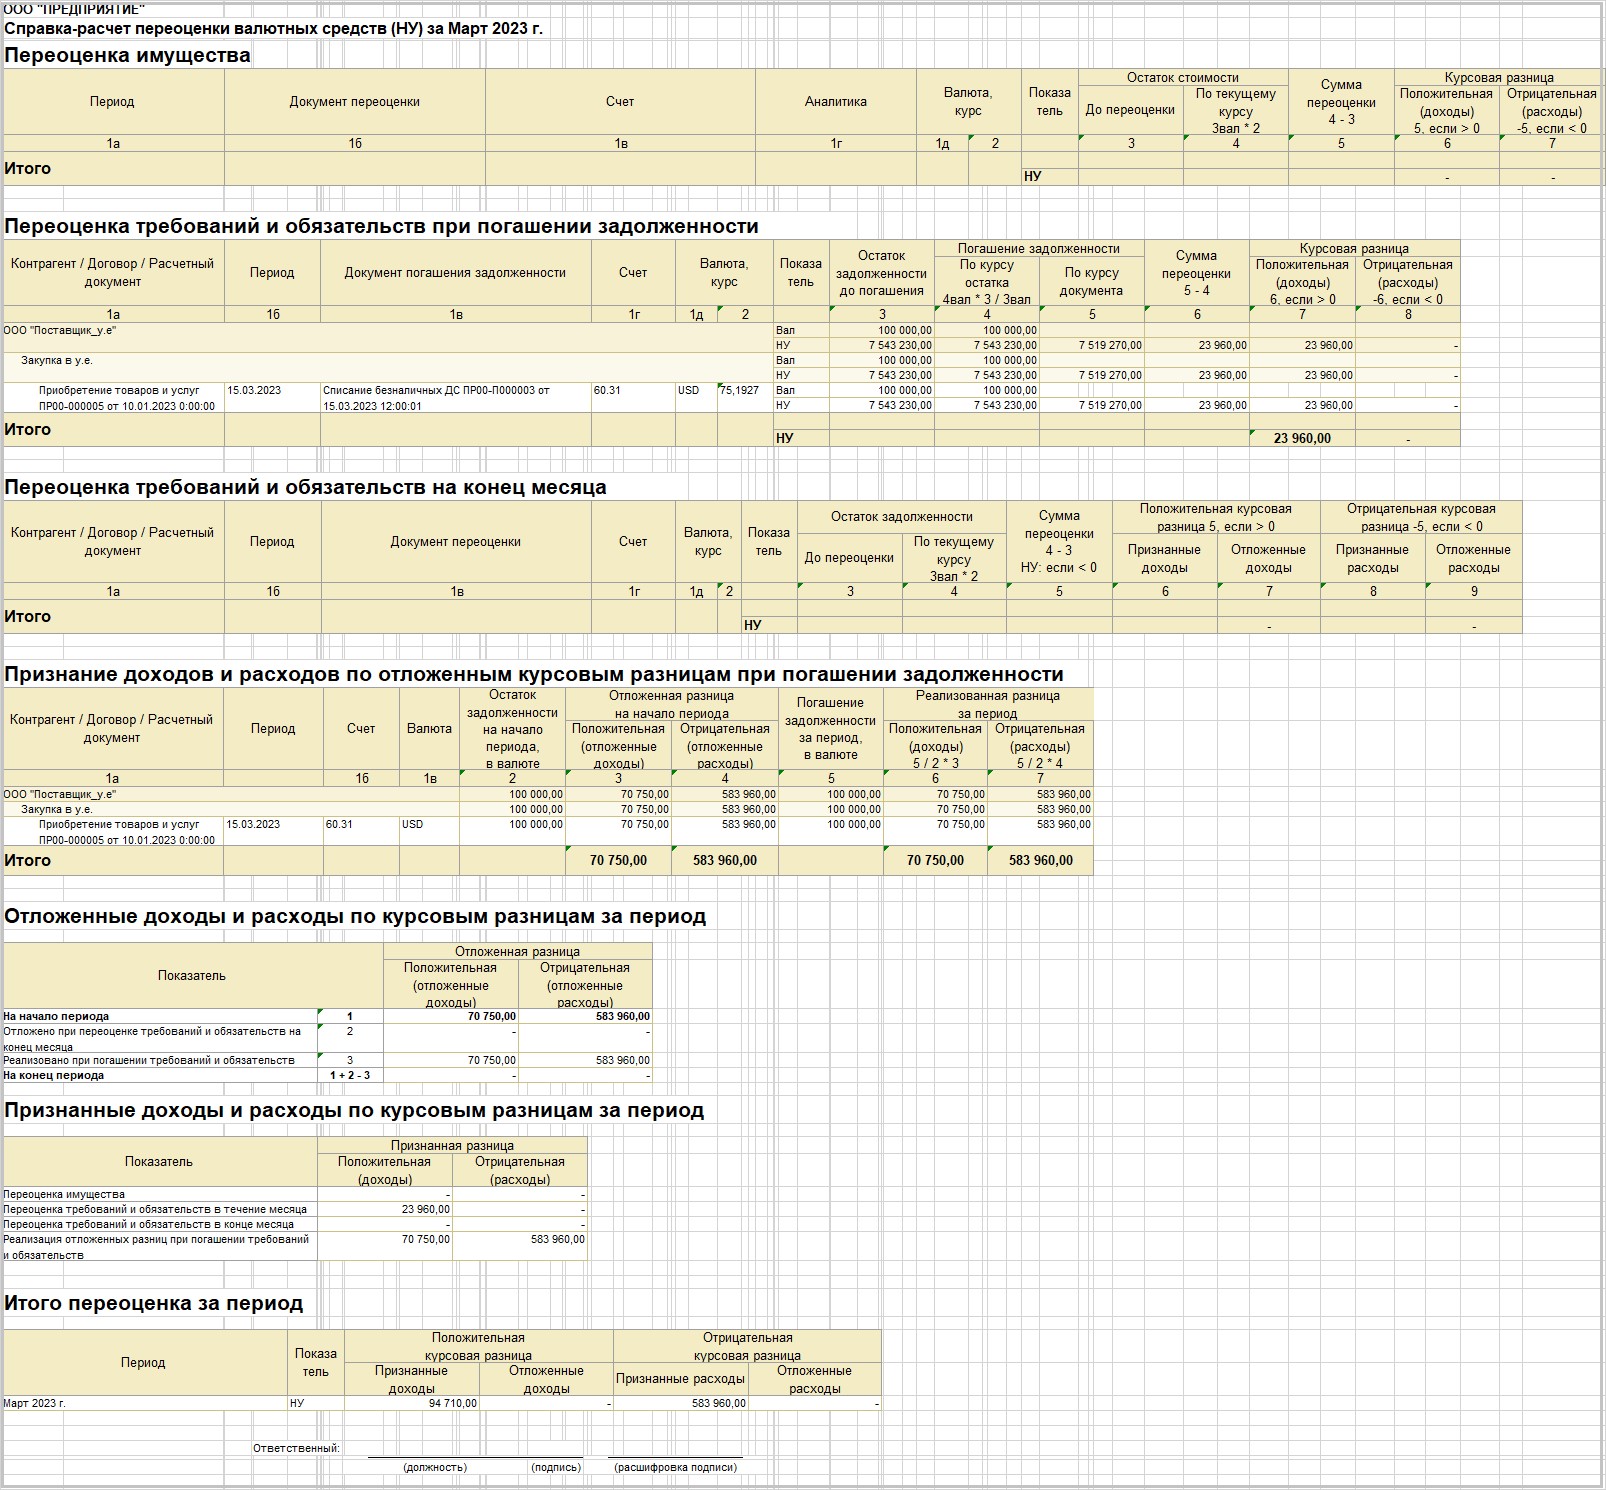The width and height of the screenshot is (1606, 1490).
Task: Select the "1 + 2 - 3" formula cell
Action: coord(350,1075)
